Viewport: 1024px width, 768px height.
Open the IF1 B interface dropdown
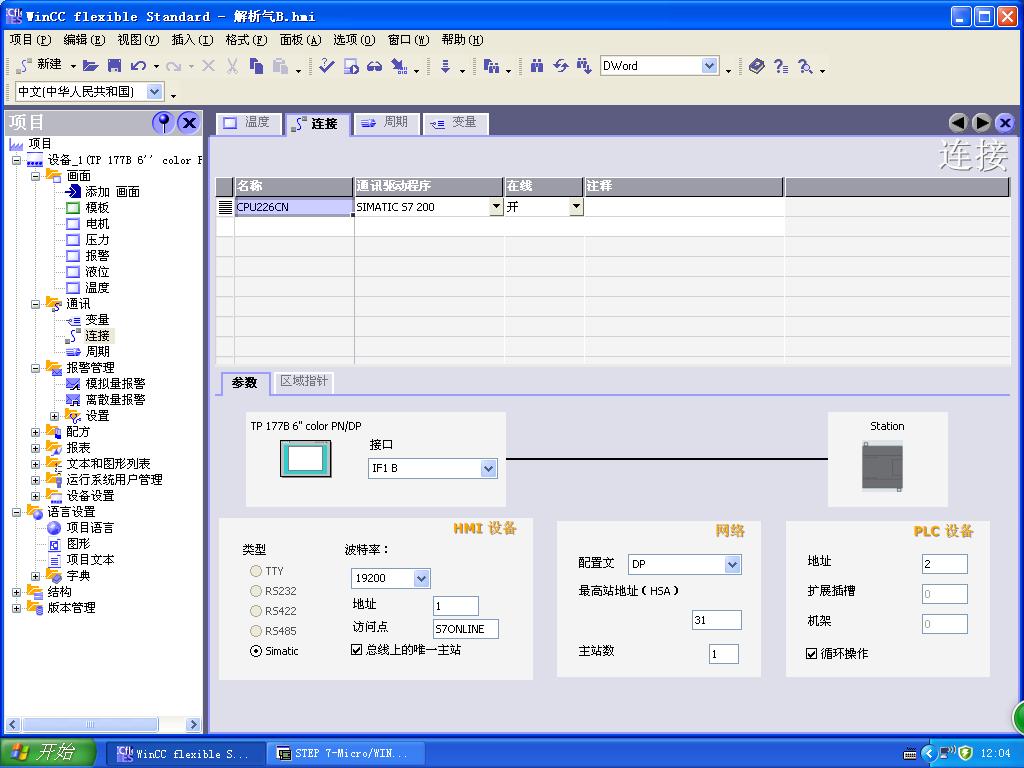click(488, 468)
